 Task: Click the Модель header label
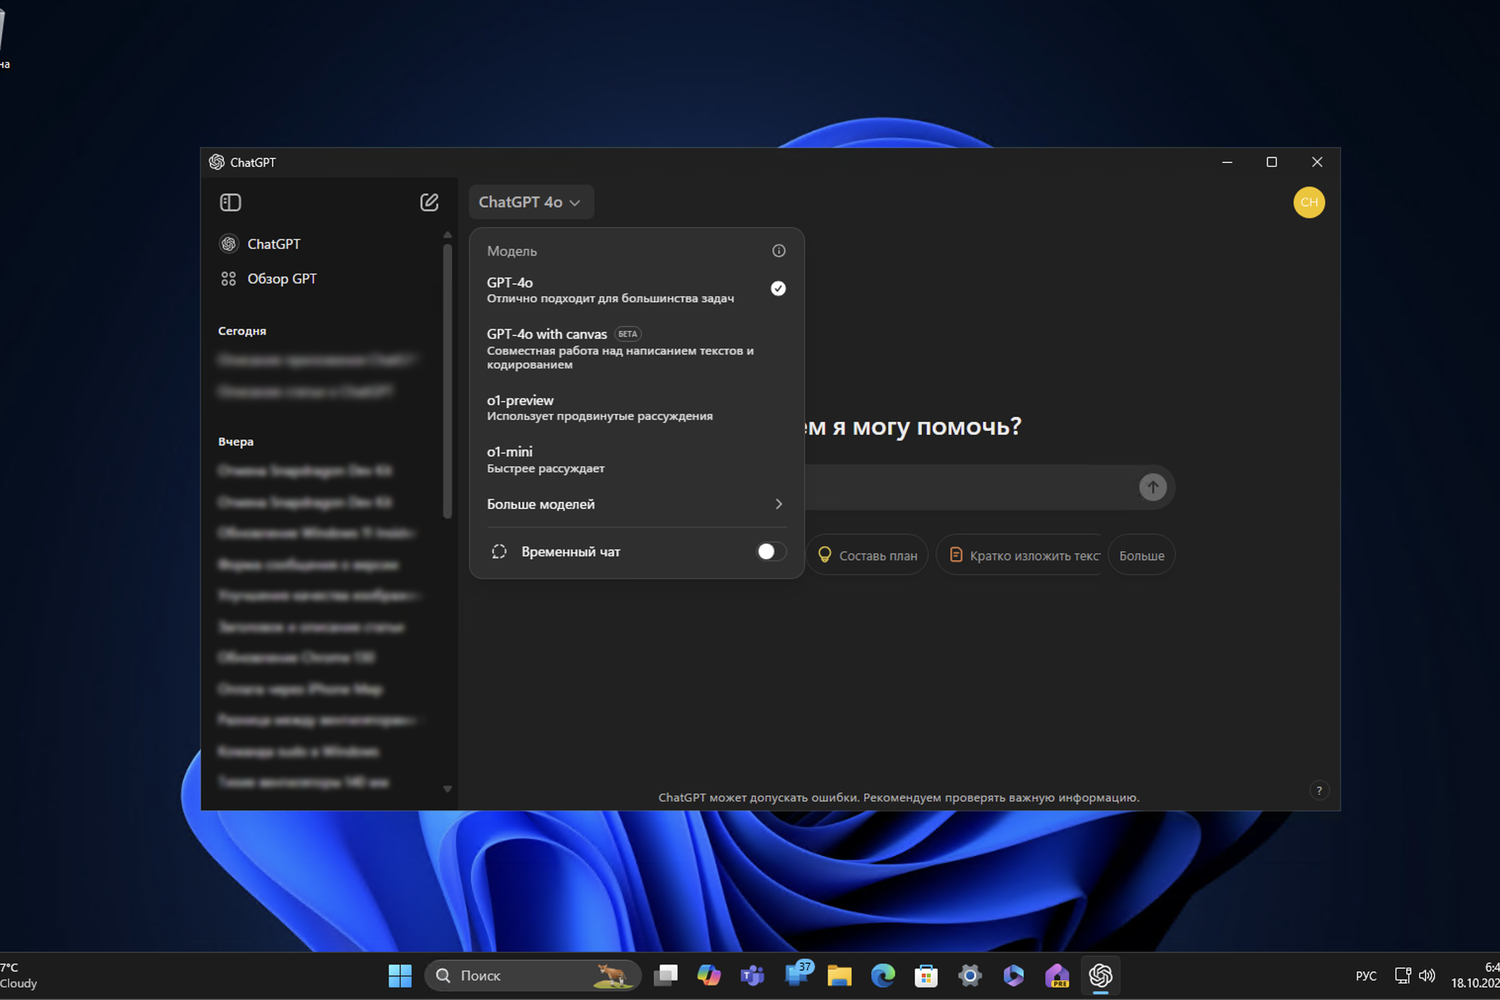tap(512, 251)
